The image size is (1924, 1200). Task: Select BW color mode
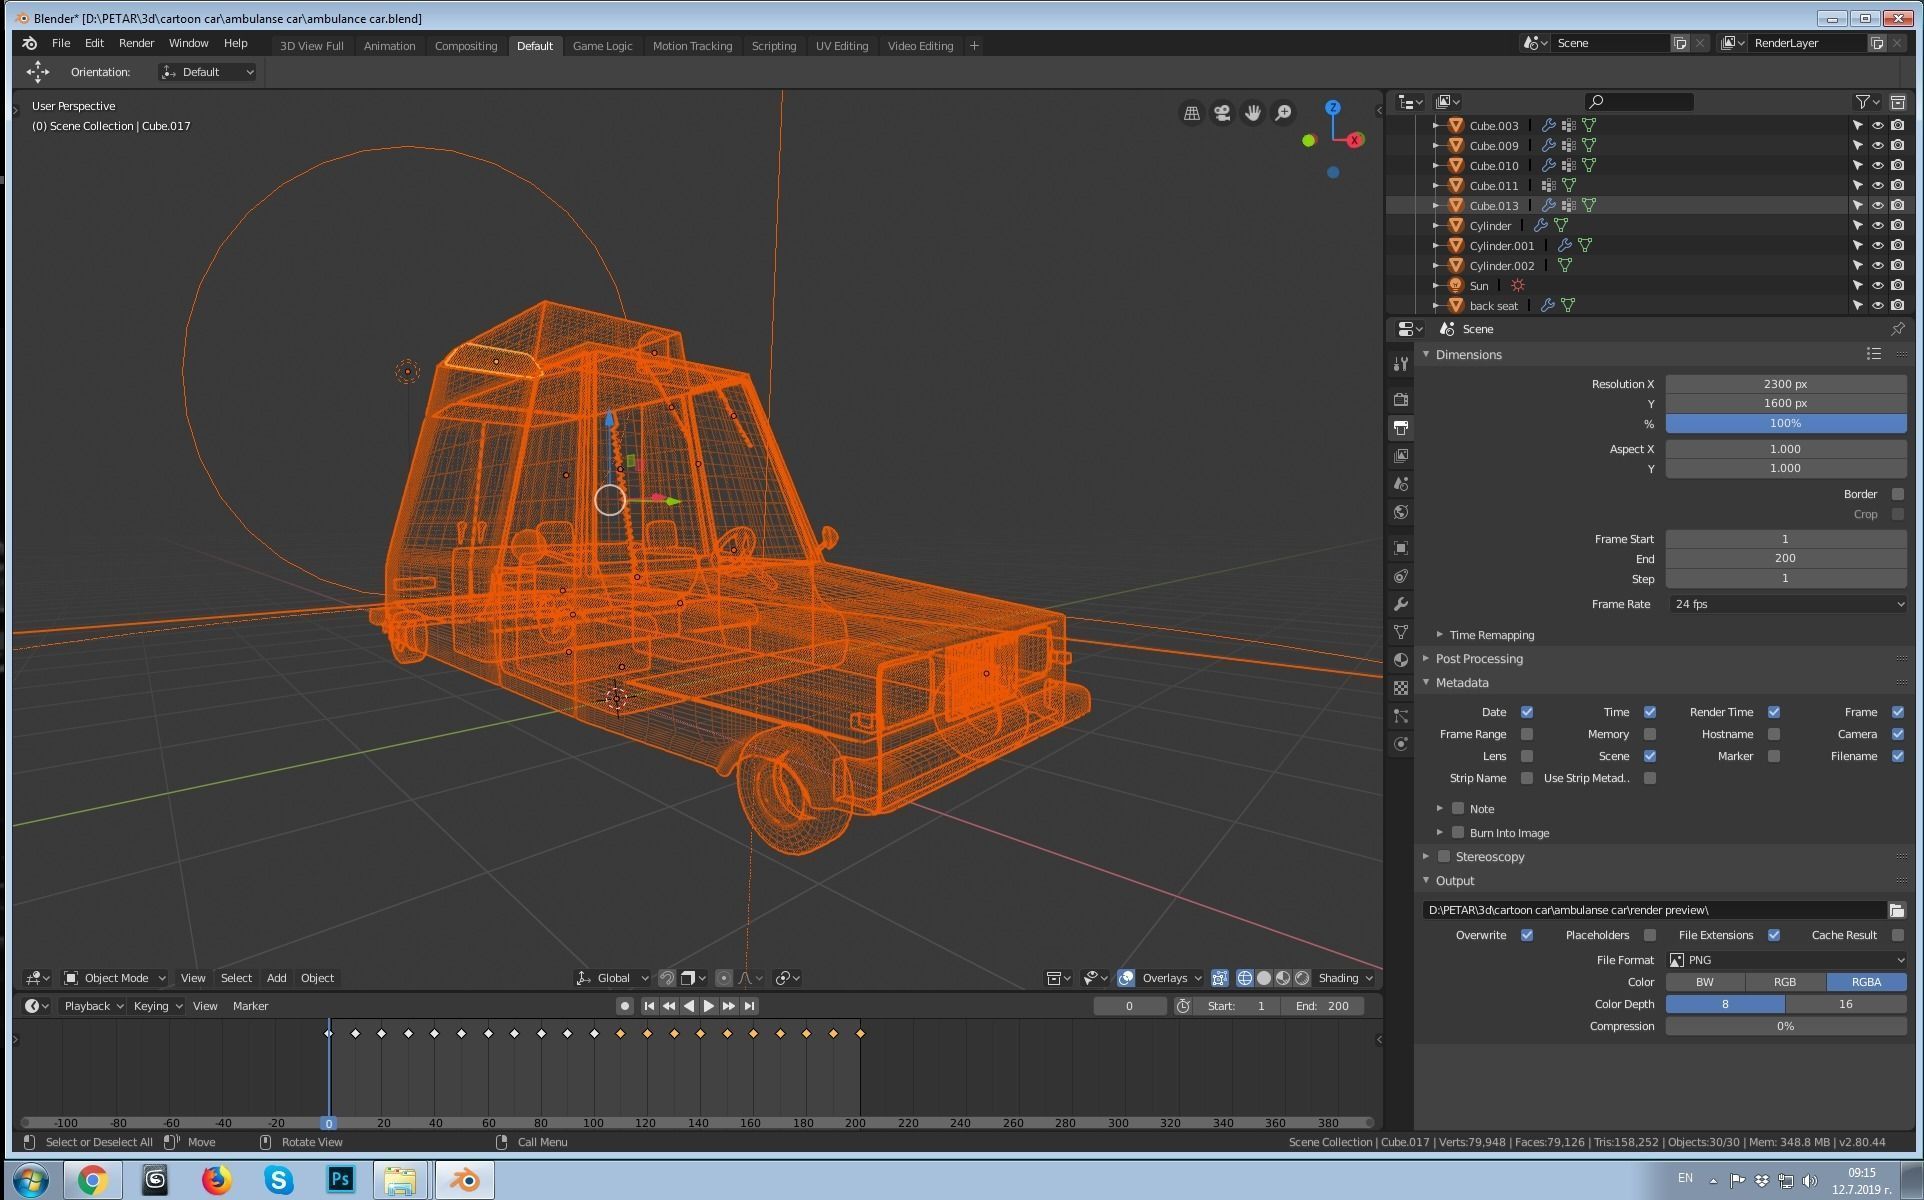pos(1705,982)
